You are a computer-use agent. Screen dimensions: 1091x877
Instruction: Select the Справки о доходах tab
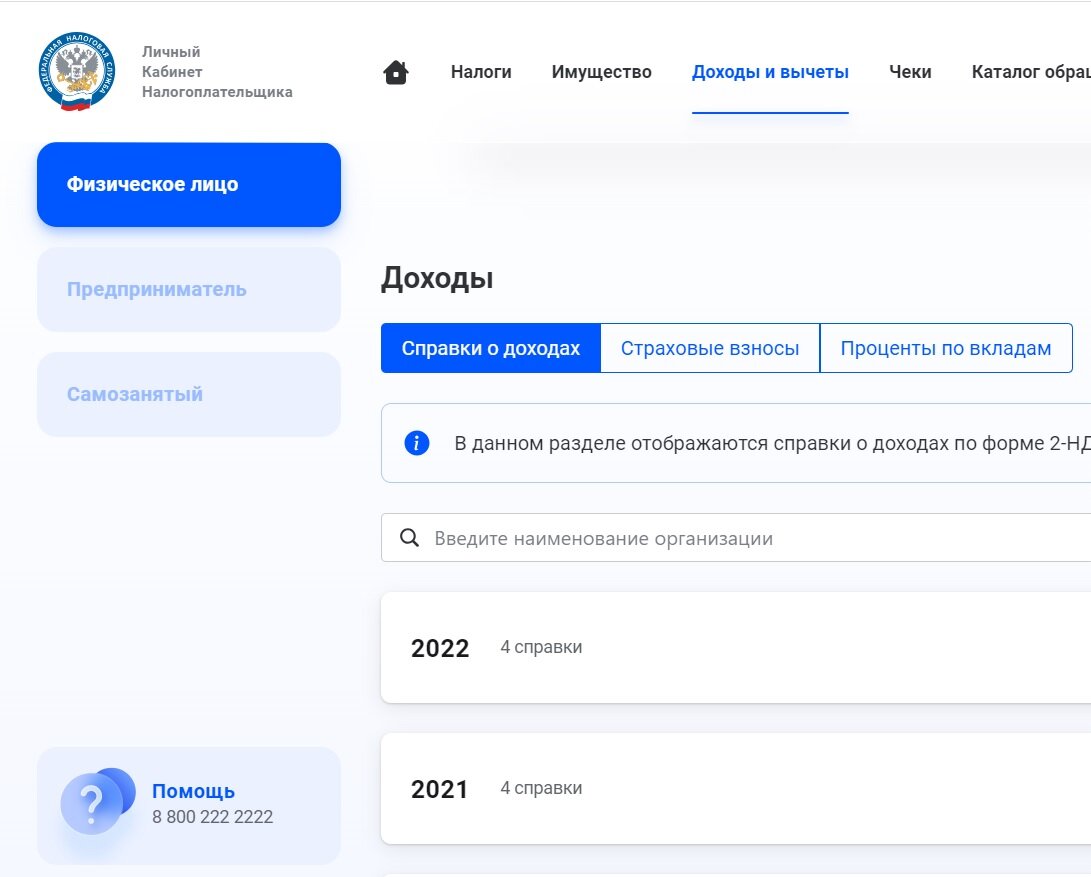click(490, 347)
